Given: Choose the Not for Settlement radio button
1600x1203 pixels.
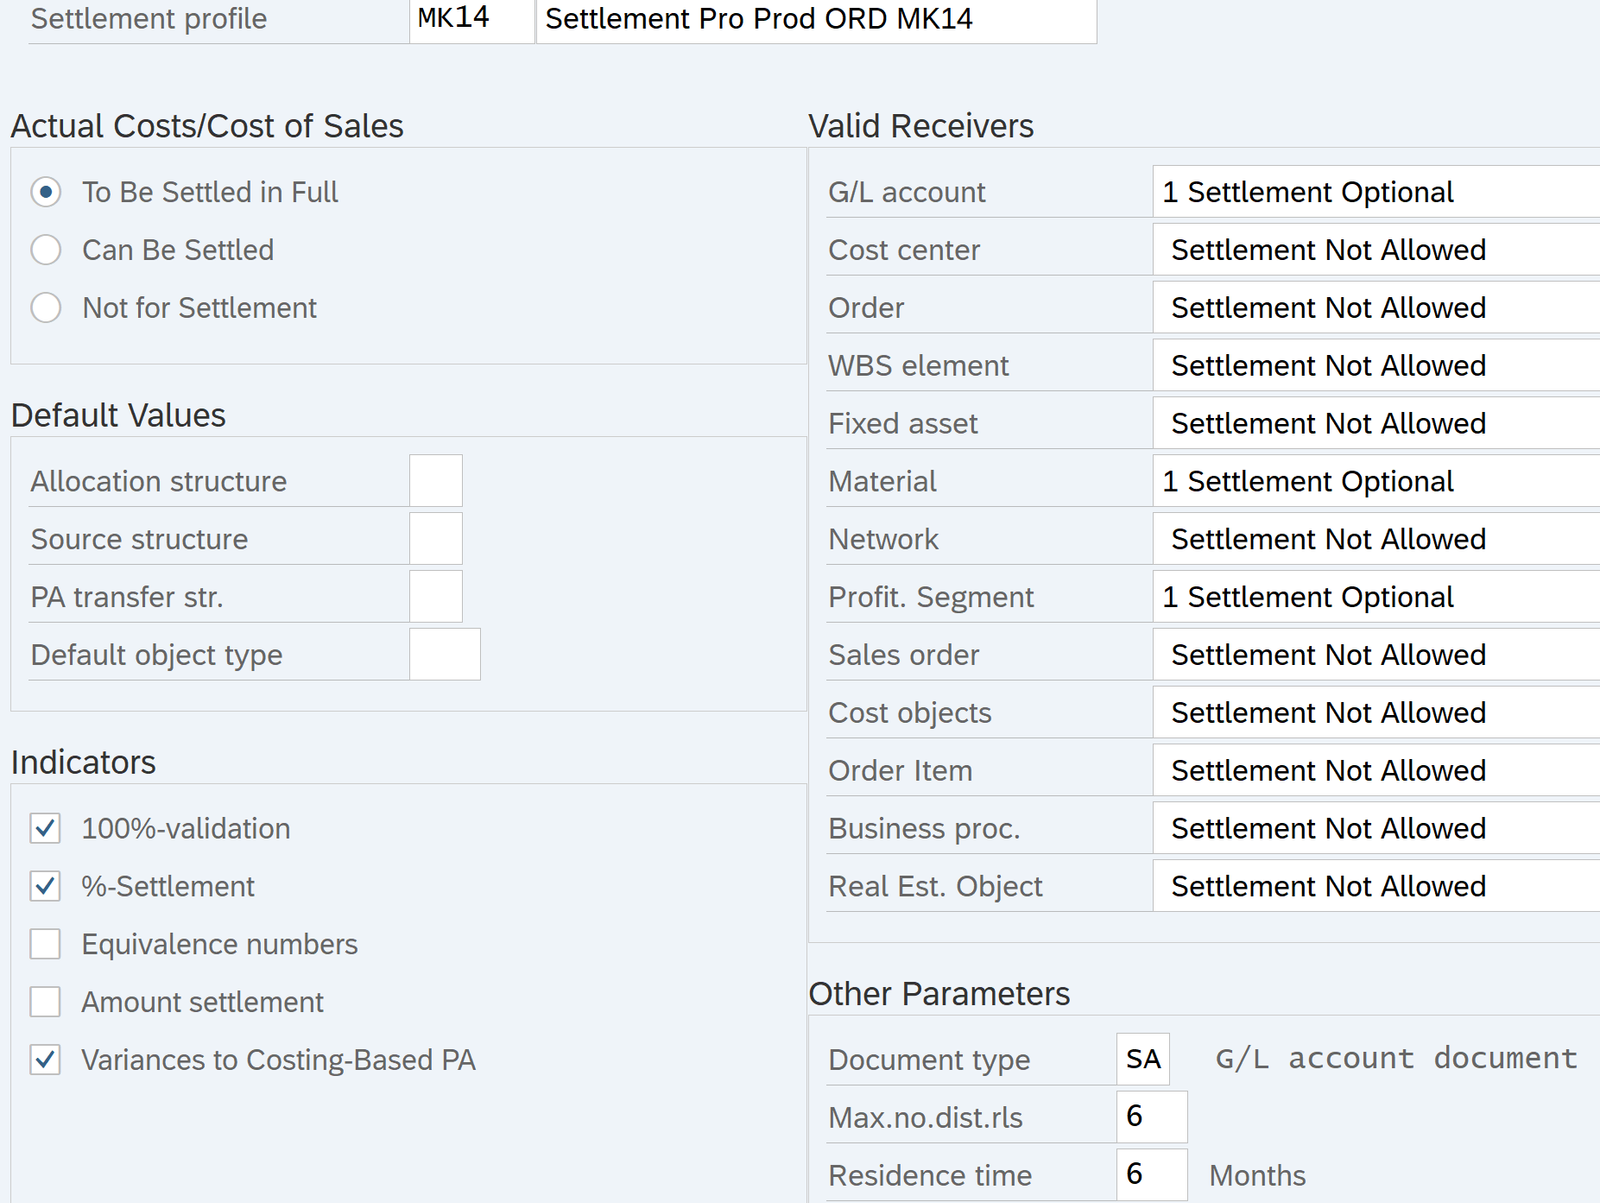Looking at the screenshot, I should [46, 308].
